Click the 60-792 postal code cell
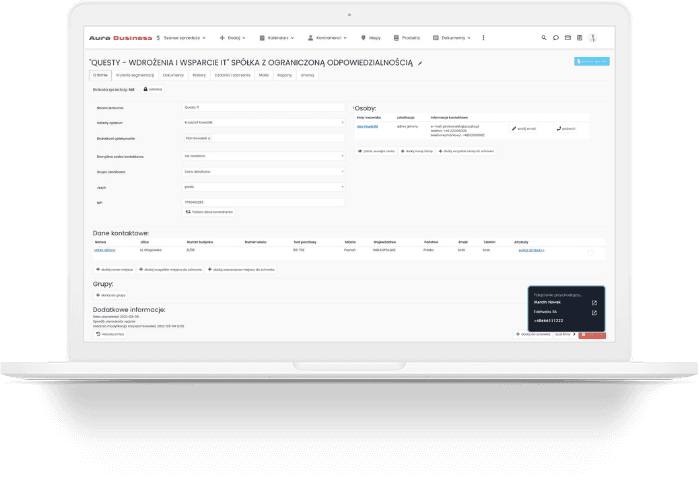 pos(299,250)
